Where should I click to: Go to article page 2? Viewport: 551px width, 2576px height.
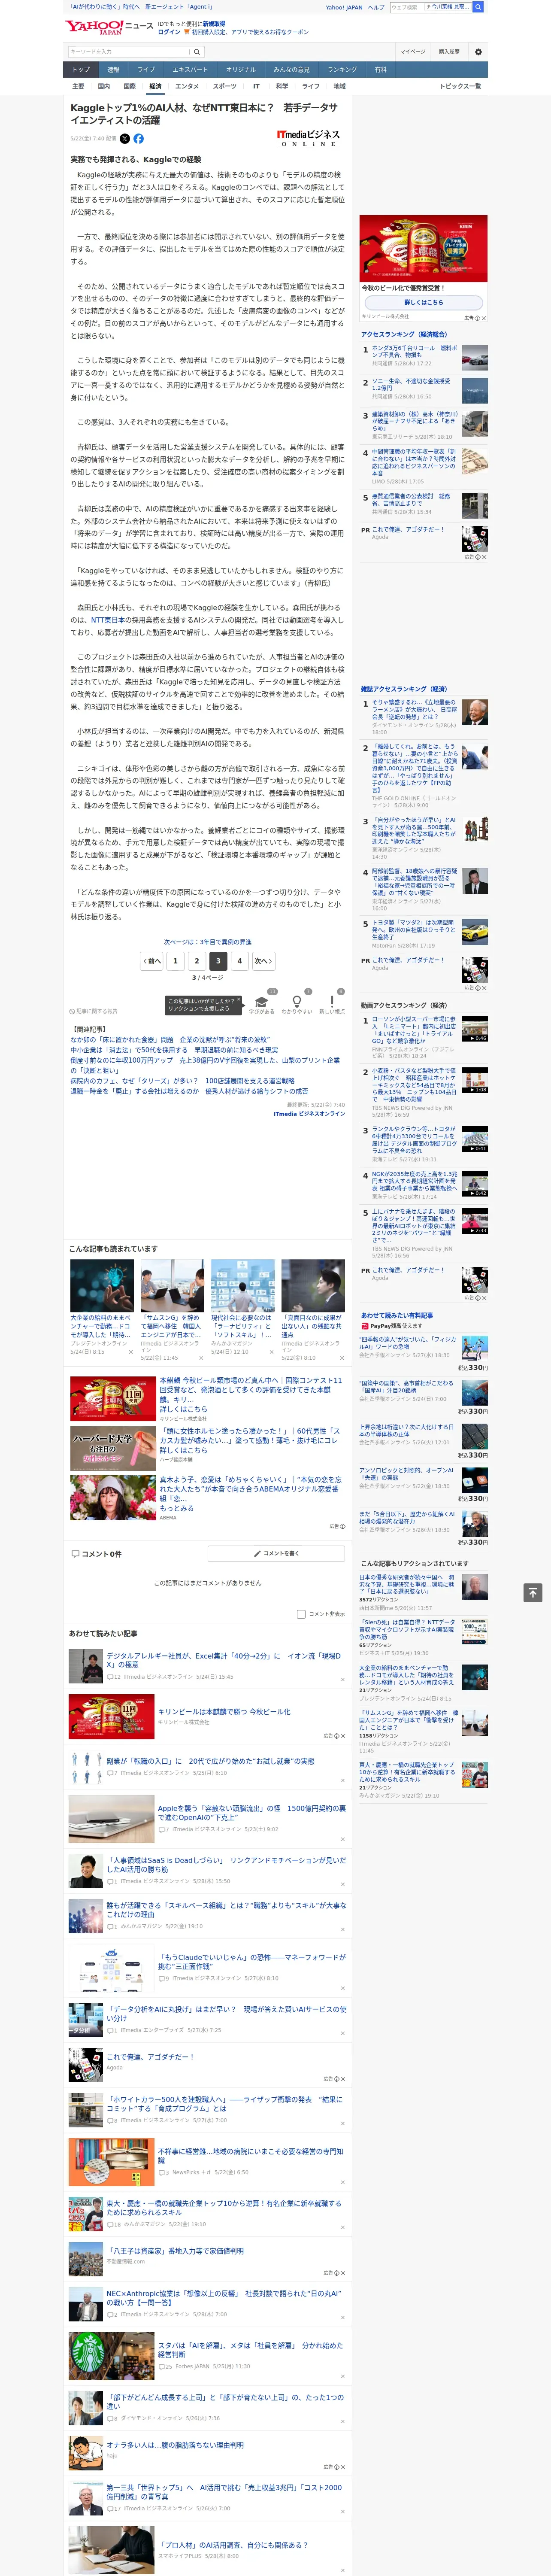coord(196,961)
